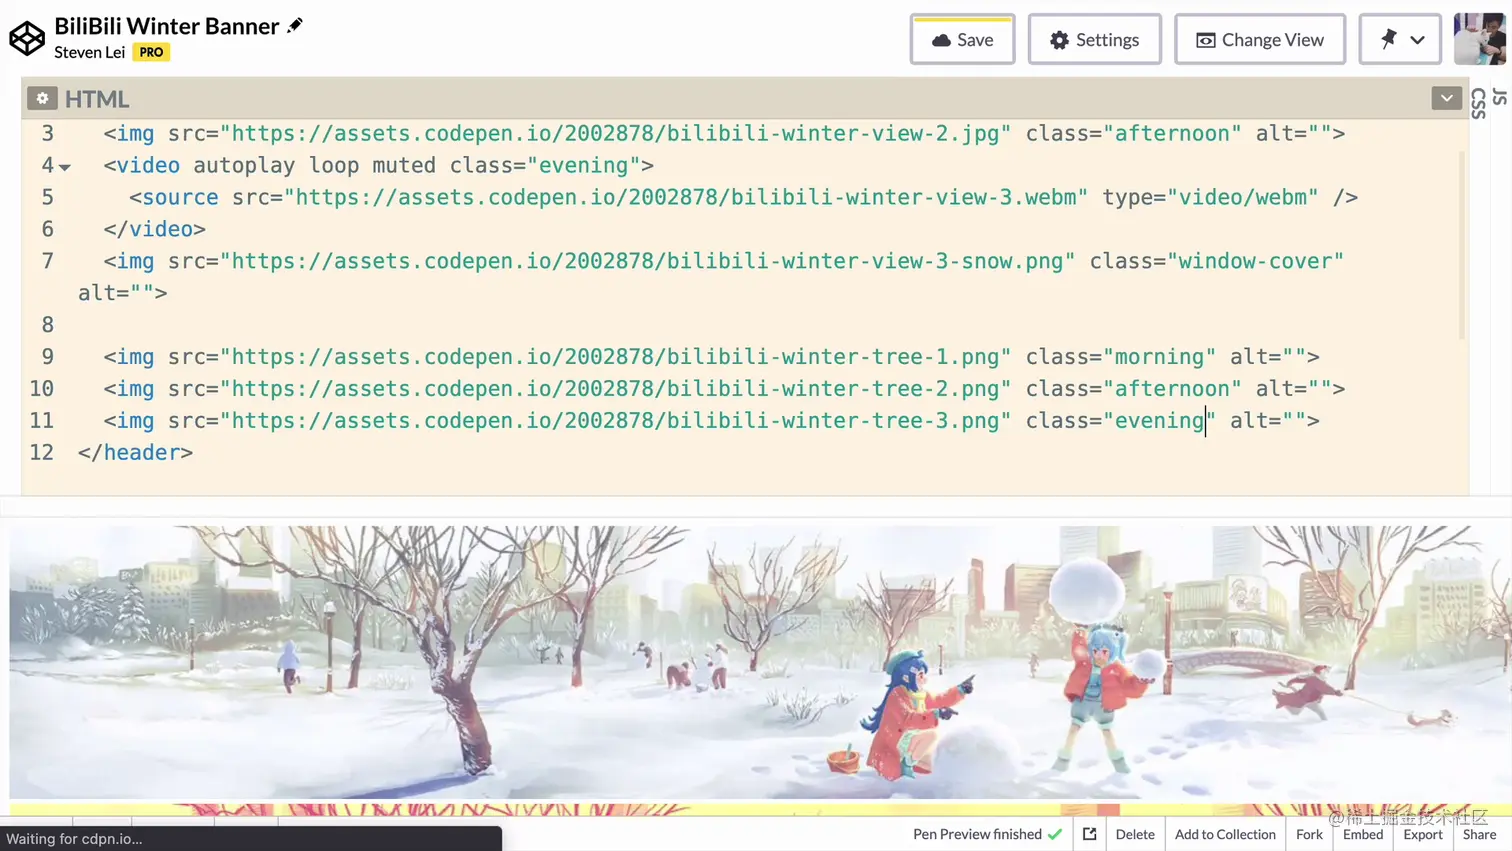
Task: Click Pen Preview finished status
Action: pos(987,834)
